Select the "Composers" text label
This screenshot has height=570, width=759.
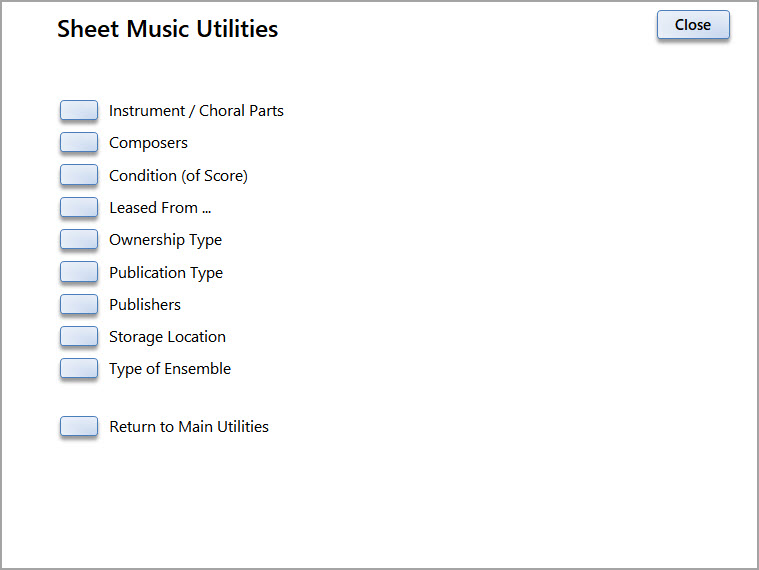pyautogui.click(x=148, y=143)
